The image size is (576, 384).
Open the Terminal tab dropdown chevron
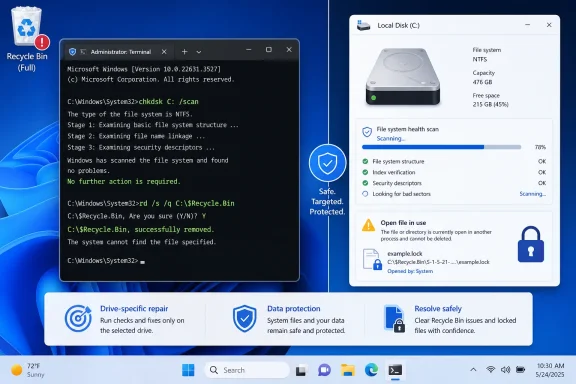point(199,52)
